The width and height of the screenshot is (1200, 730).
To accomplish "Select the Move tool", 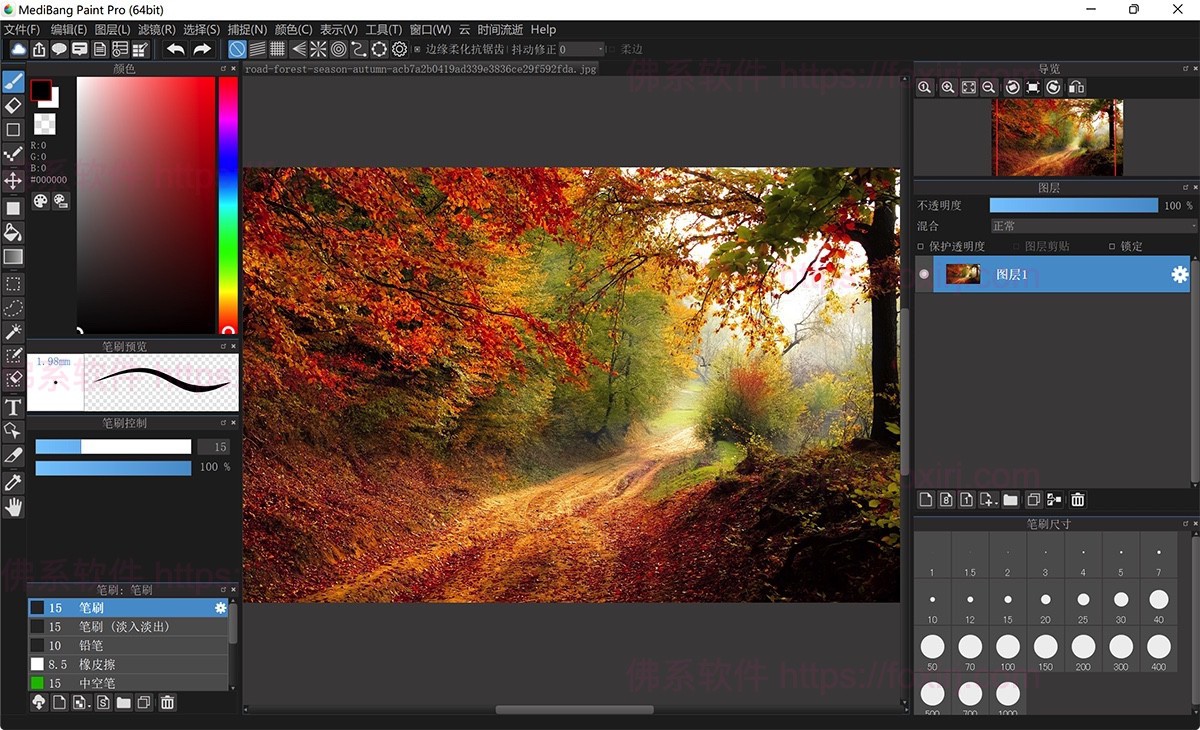I will [x=13, y=180].
